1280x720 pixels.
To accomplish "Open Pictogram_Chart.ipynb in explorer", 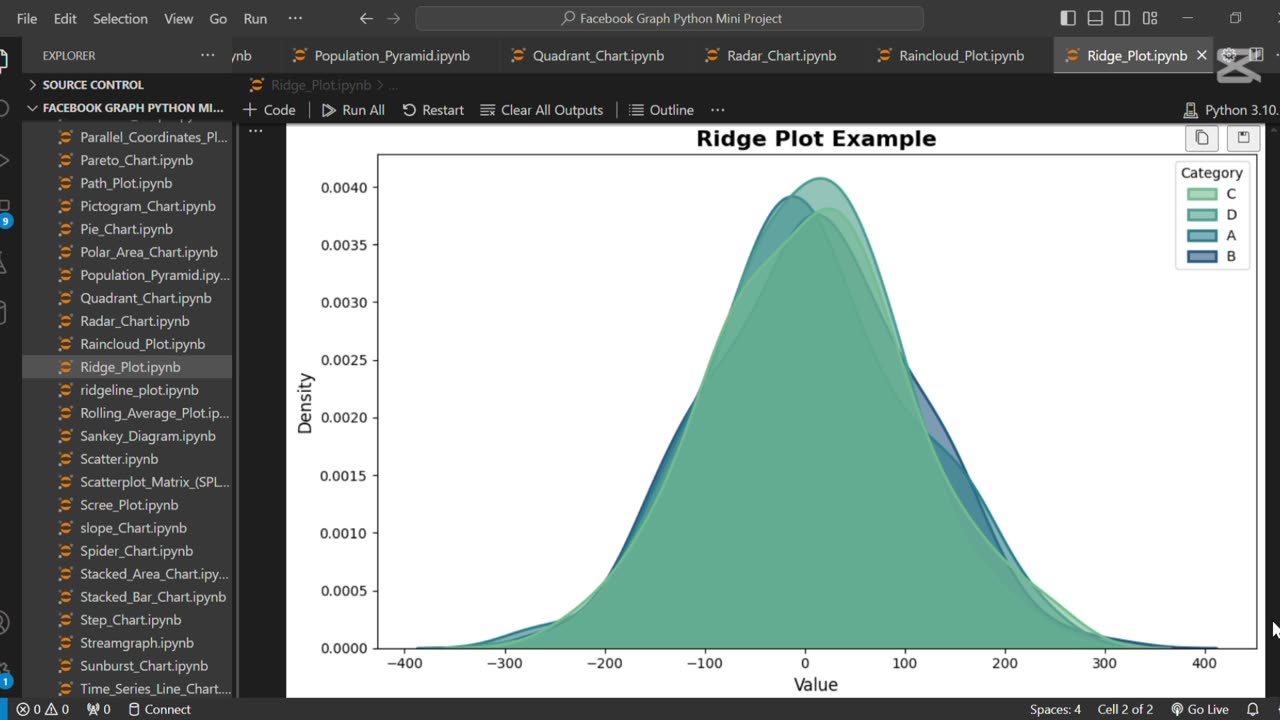I will pos(147,206).
